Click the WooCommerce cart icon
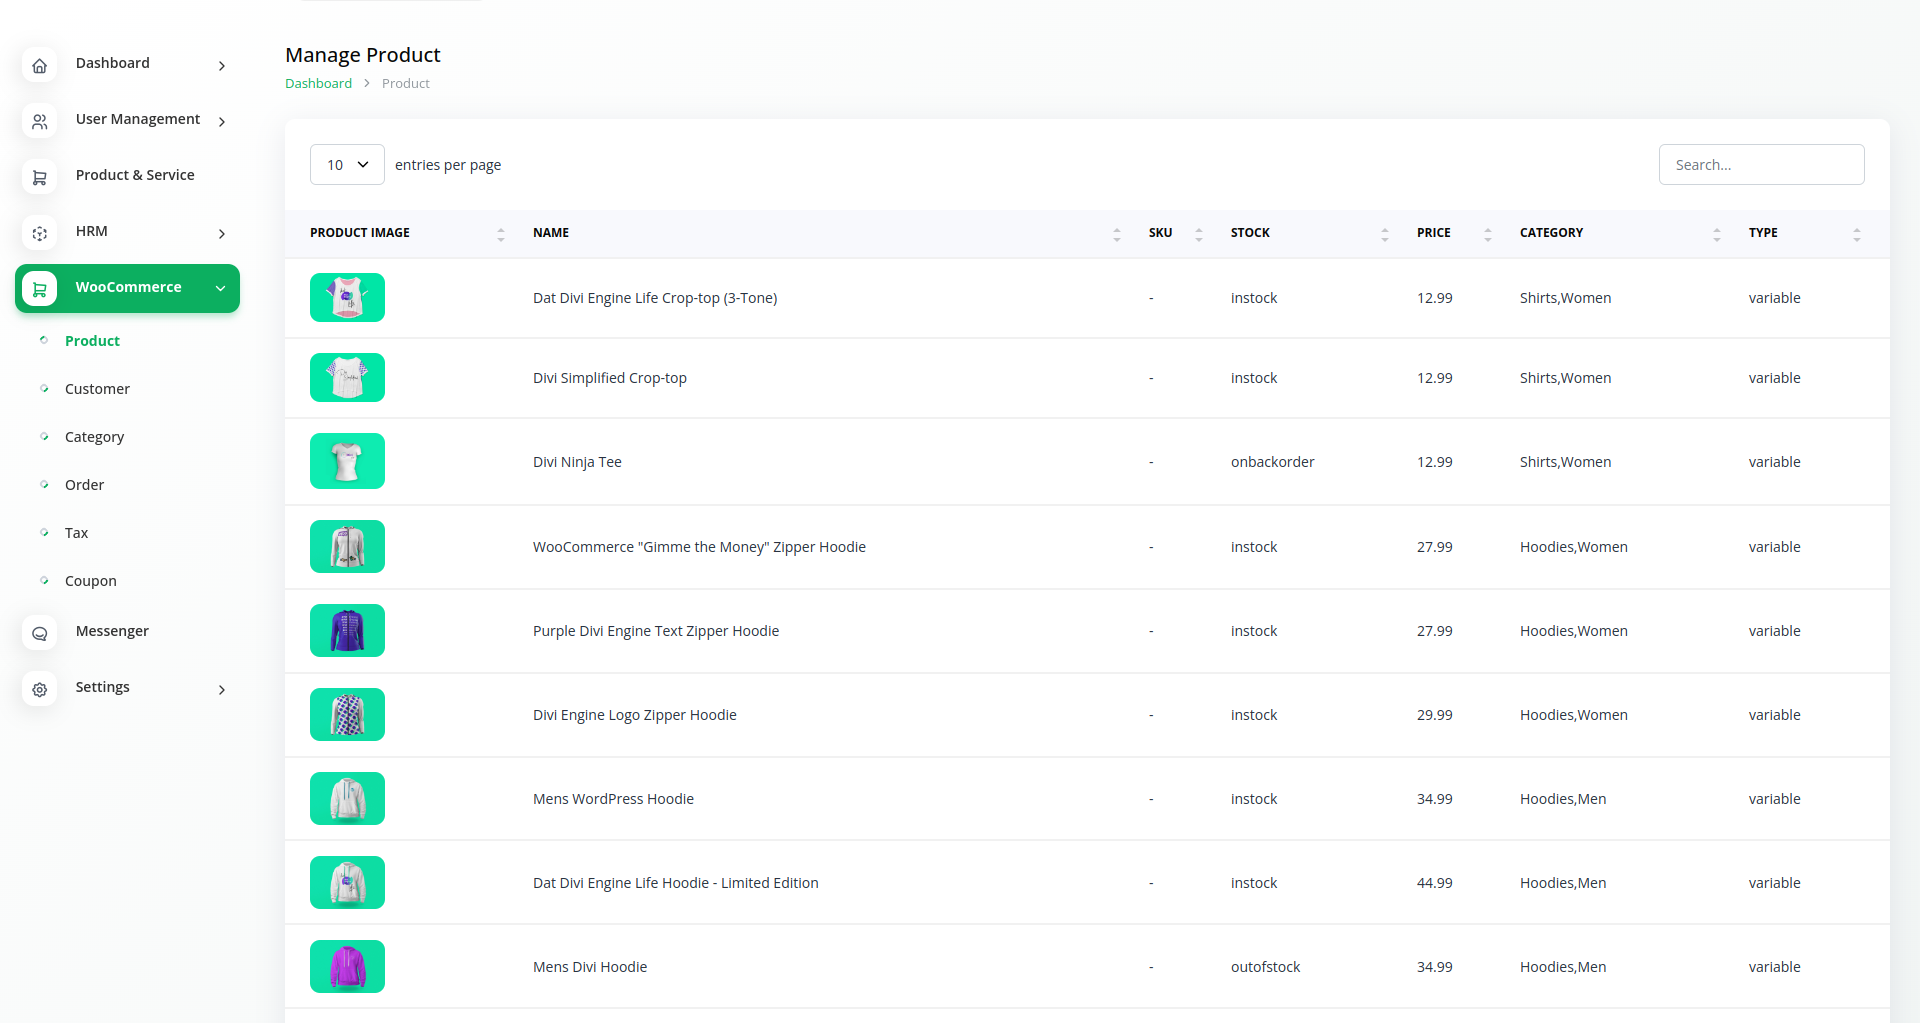The width and height of the screenshot is (1920, 1023). [x=40, y=289]
